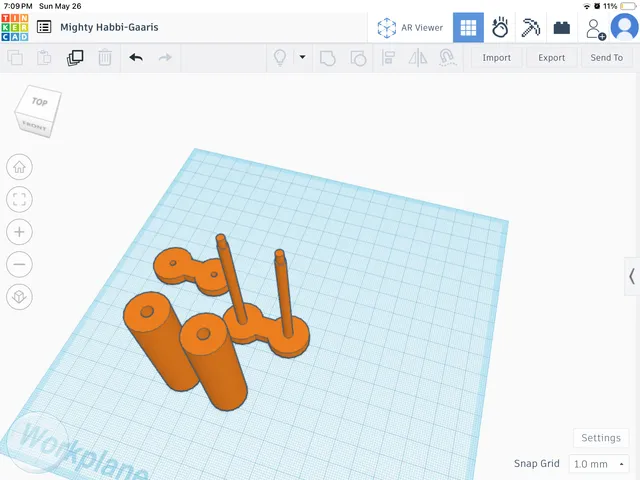Click the Export button

pyautogui.click(x=551, y=58)
